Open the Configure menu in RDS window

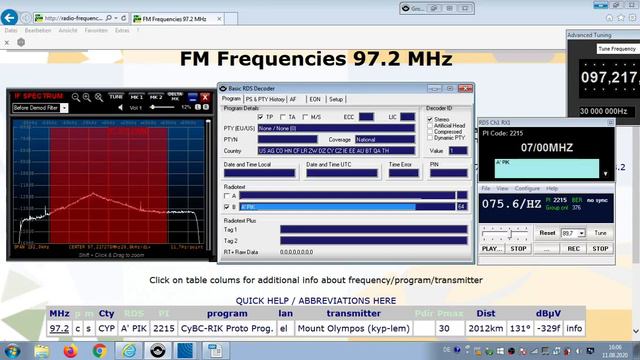pyautogui.click(x=527, y=188)
